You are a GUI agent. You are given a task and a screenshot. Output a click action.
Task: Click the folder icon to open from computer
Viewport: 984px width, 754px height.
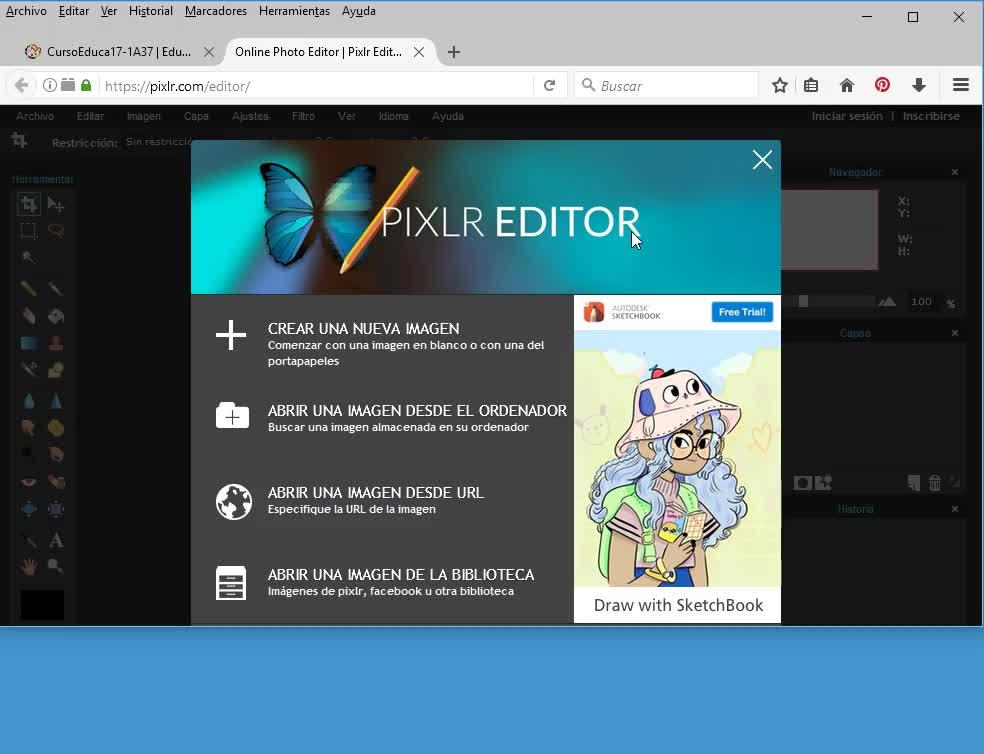point(232,416)
